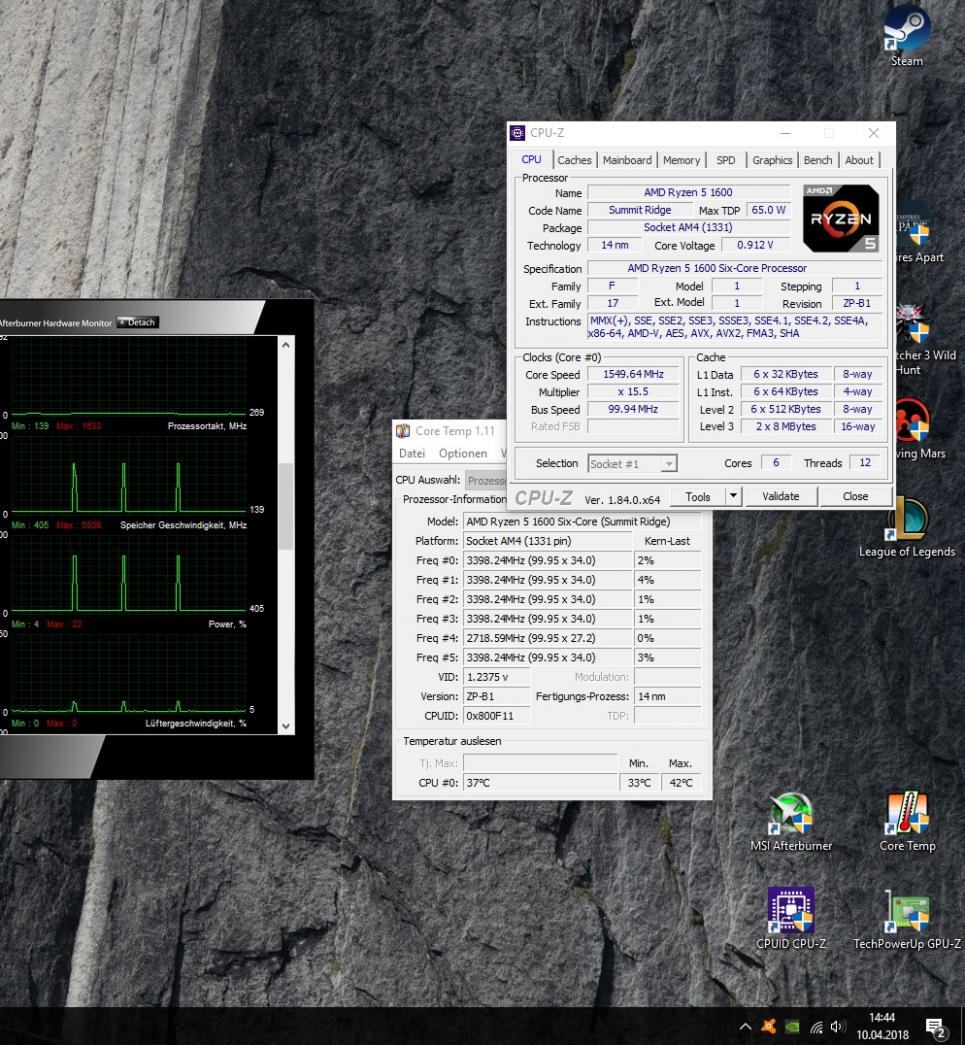Open the network Wi-Fi tray icon
This screenshot has height=1045, width=965.
(x=816, y=1027)
